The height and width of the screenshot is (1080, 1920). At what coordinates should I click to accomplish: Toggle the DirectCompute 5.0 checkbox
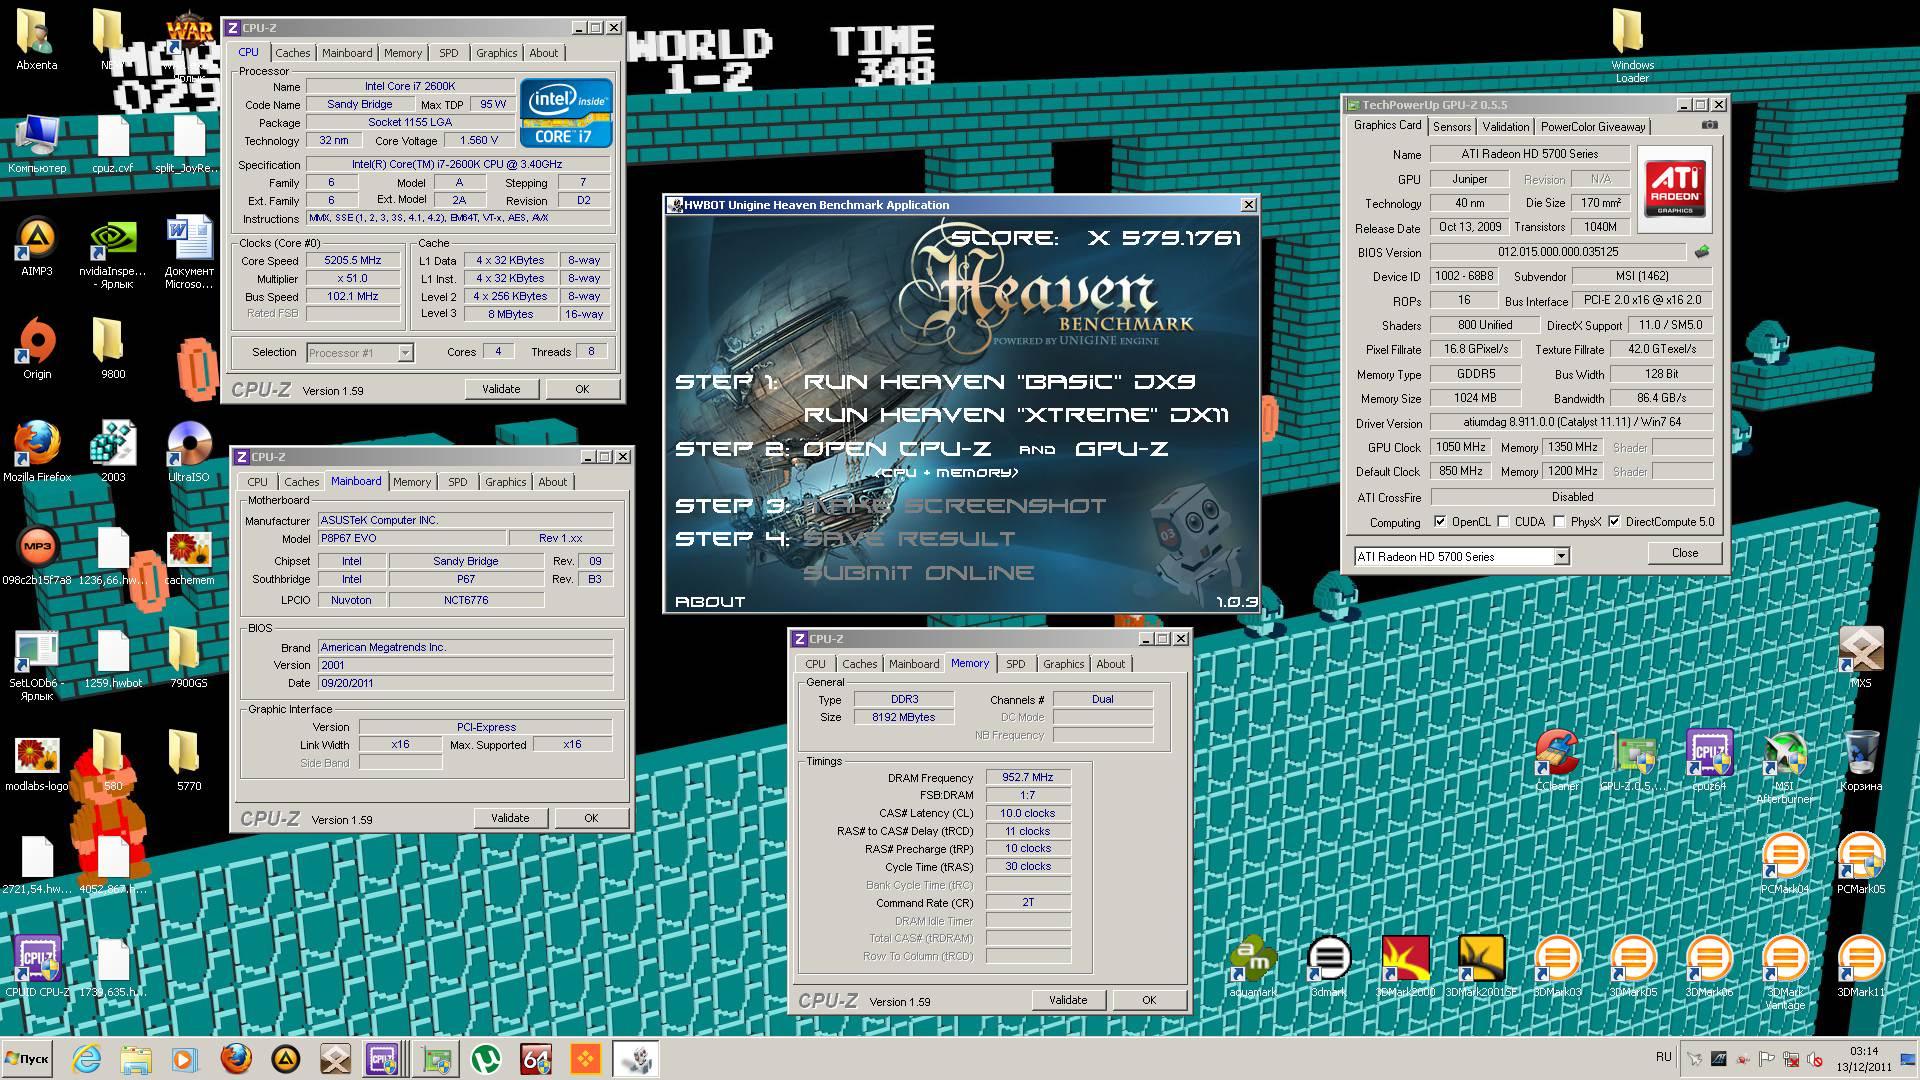(x=1614, y=522)
